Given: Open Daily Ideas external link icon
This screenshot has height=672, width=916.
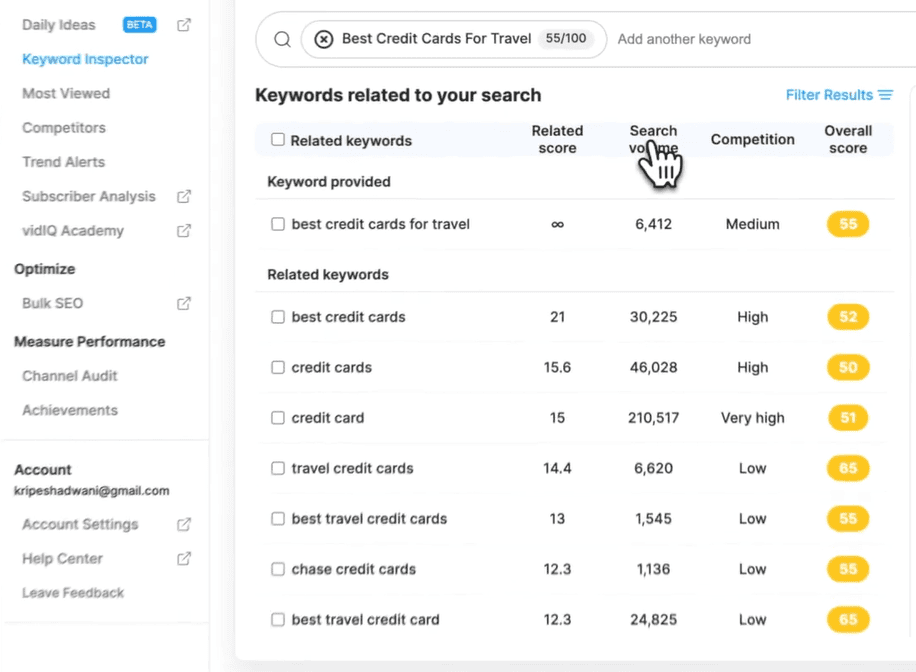Looking at the screenshot, I should tap(184, 24).
